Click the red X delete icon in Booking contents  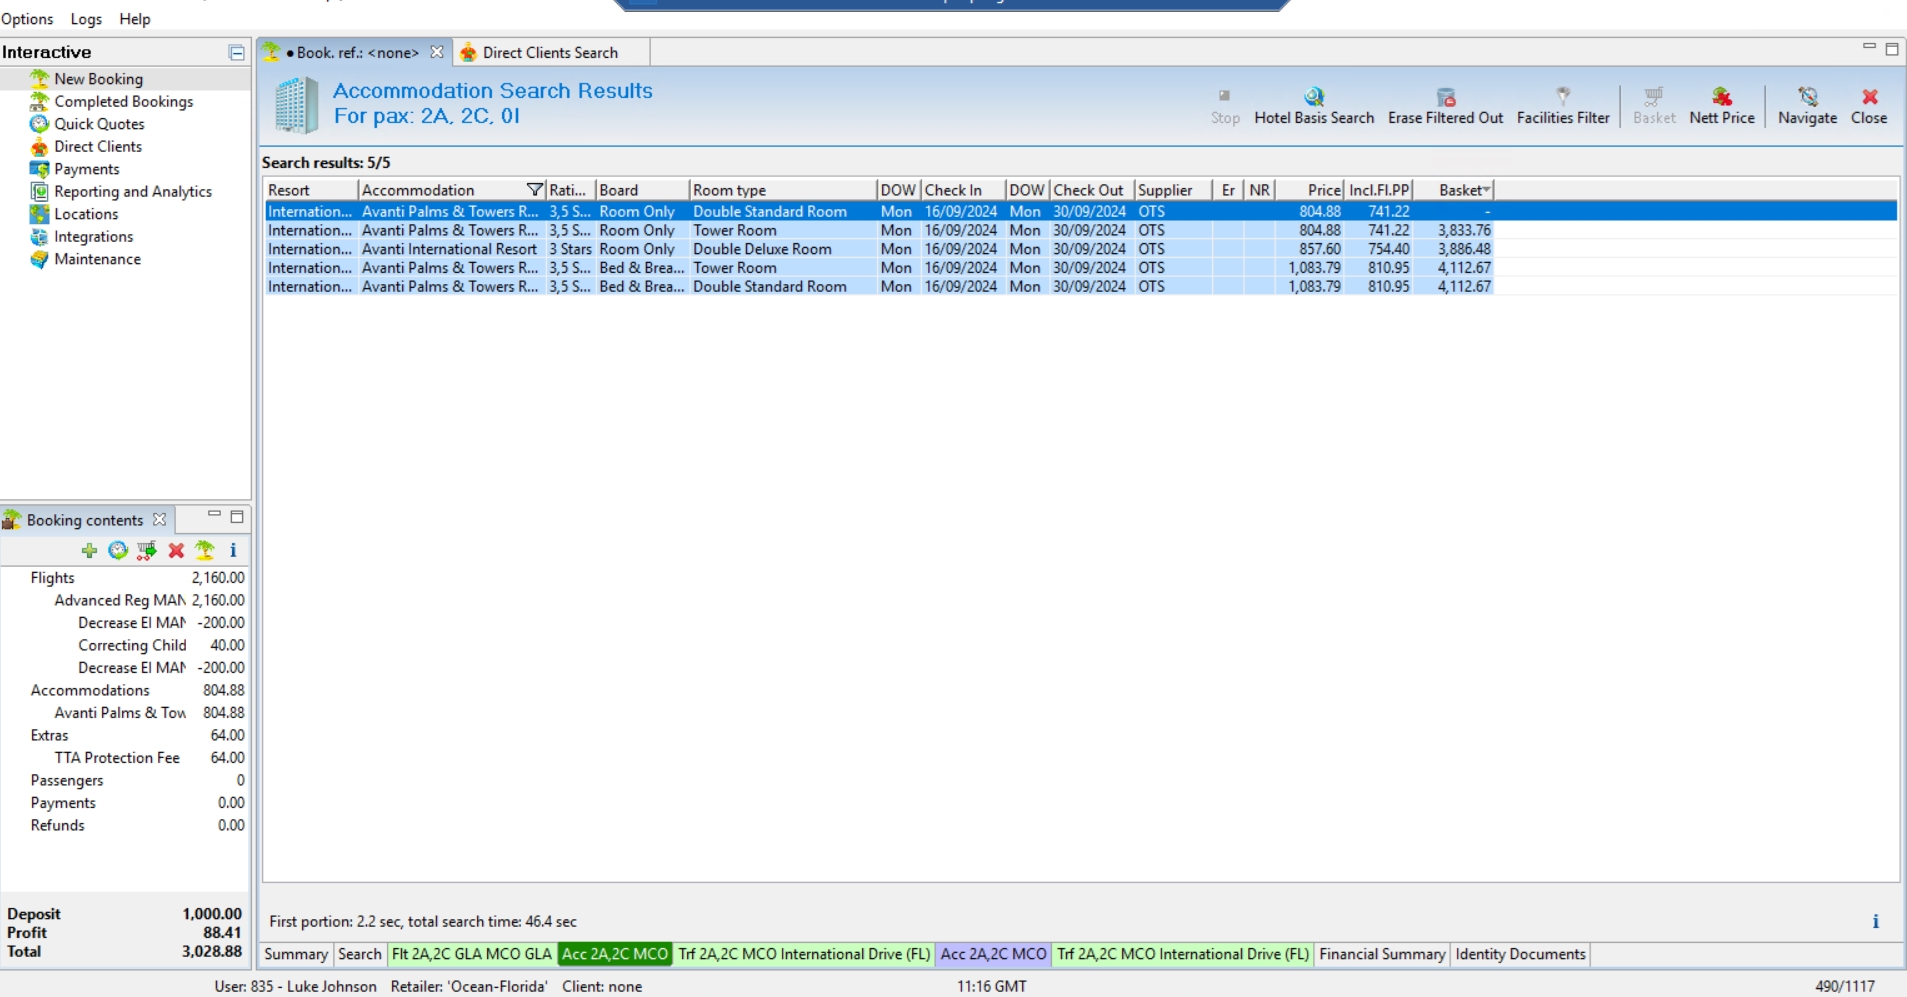[x=176, y=550]
